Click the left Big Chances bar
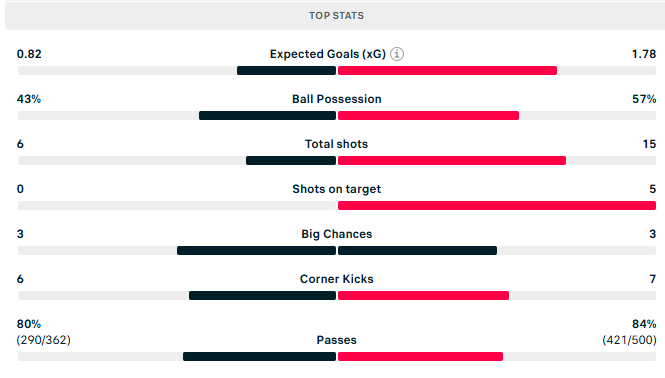 point(256,250)
